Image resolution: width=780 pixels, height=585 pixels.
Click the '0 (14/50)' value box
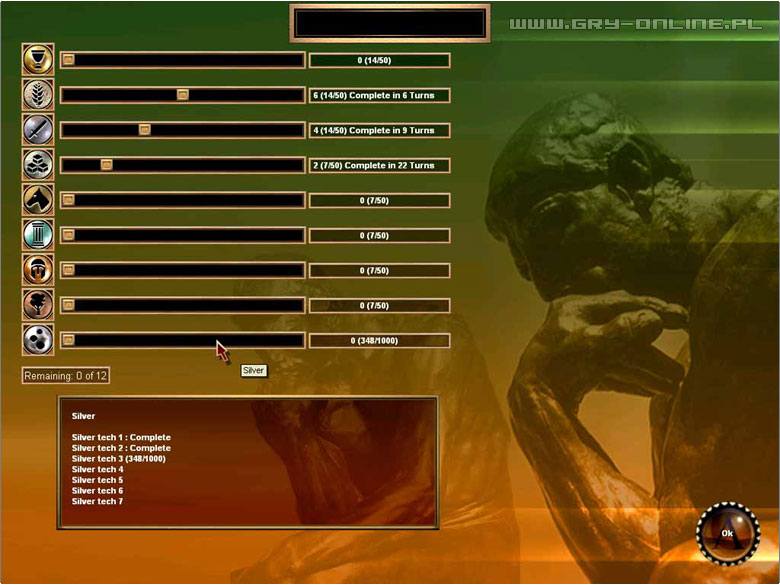point(380,60)
